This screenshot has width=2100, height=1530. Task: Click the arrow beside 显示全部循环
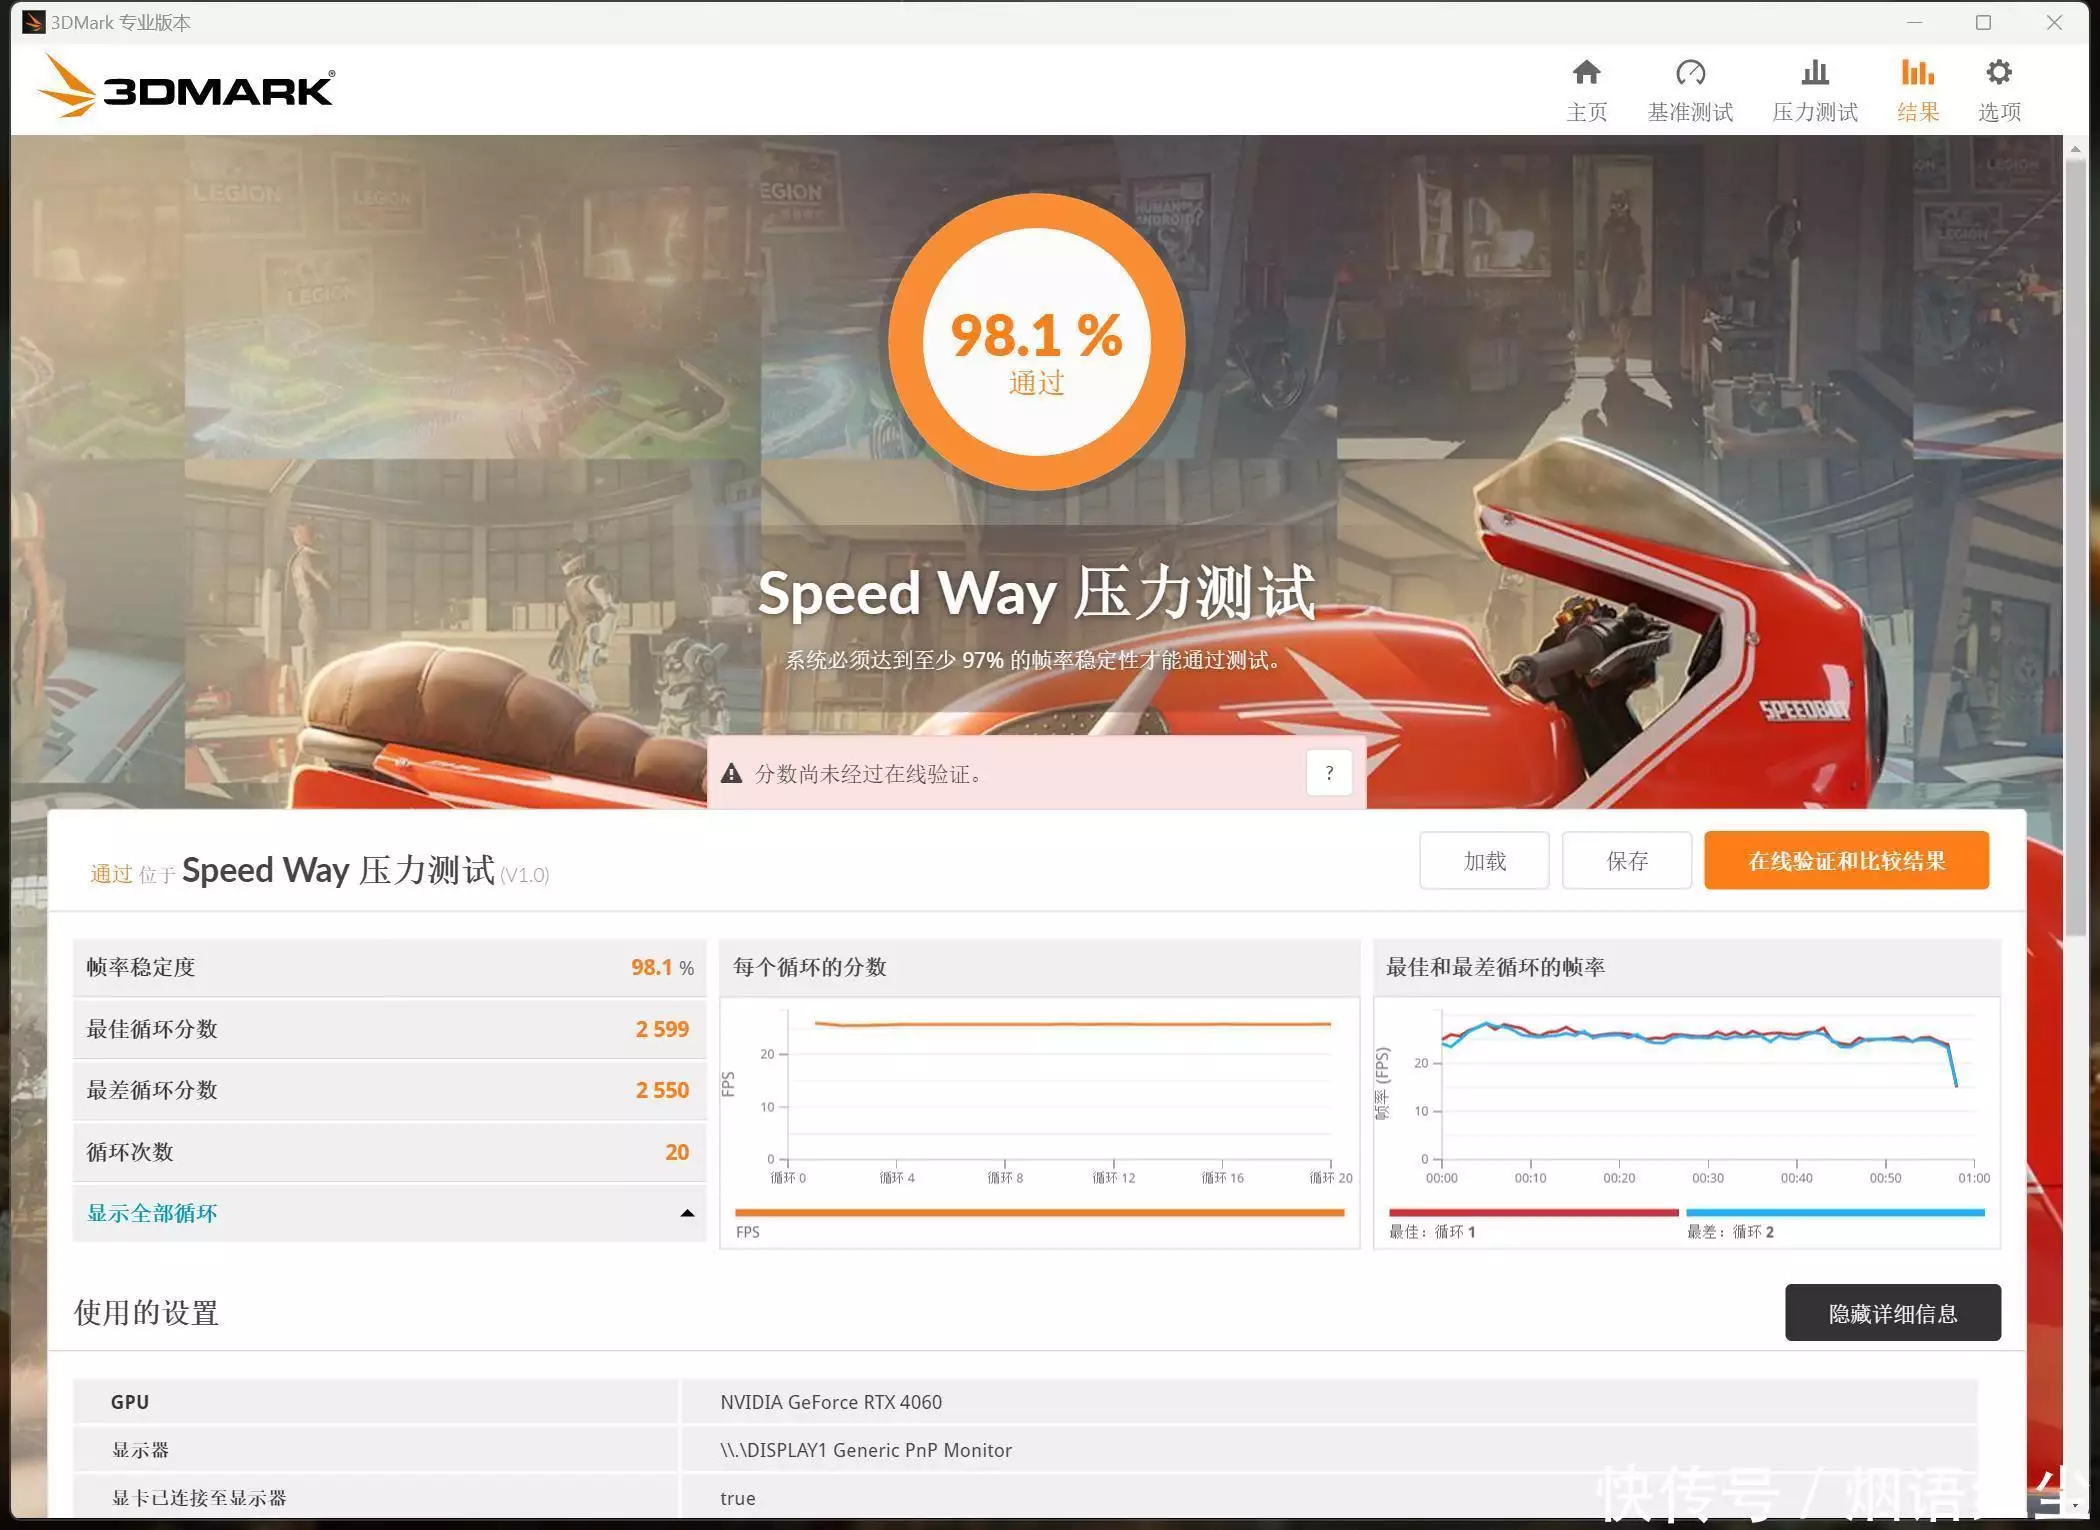[687, 1214]
